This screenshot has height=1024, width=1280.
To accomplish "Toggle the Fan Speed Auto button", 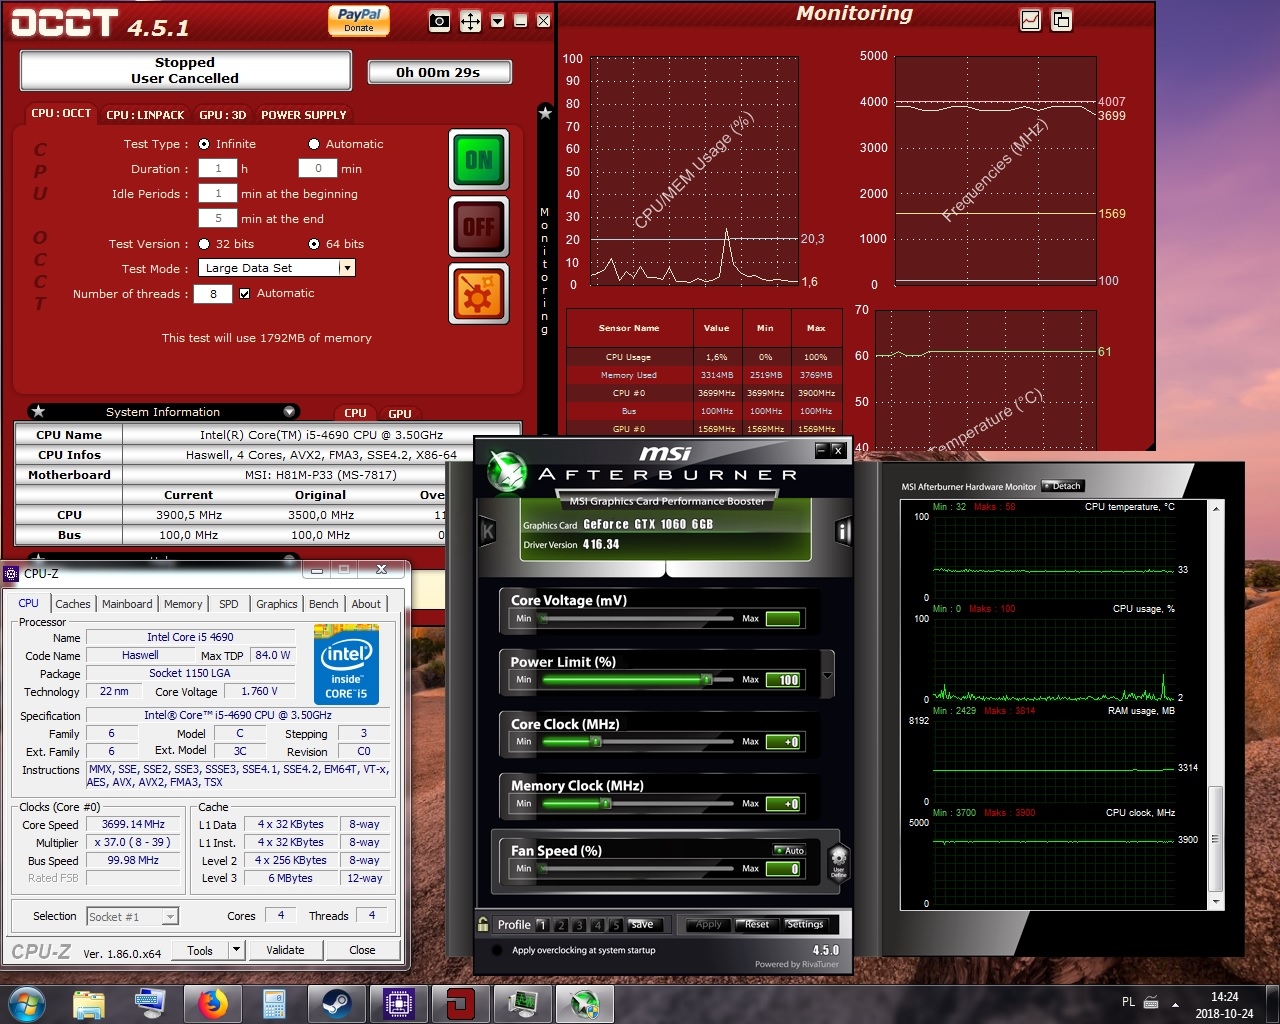I will [x=789, y=850].
